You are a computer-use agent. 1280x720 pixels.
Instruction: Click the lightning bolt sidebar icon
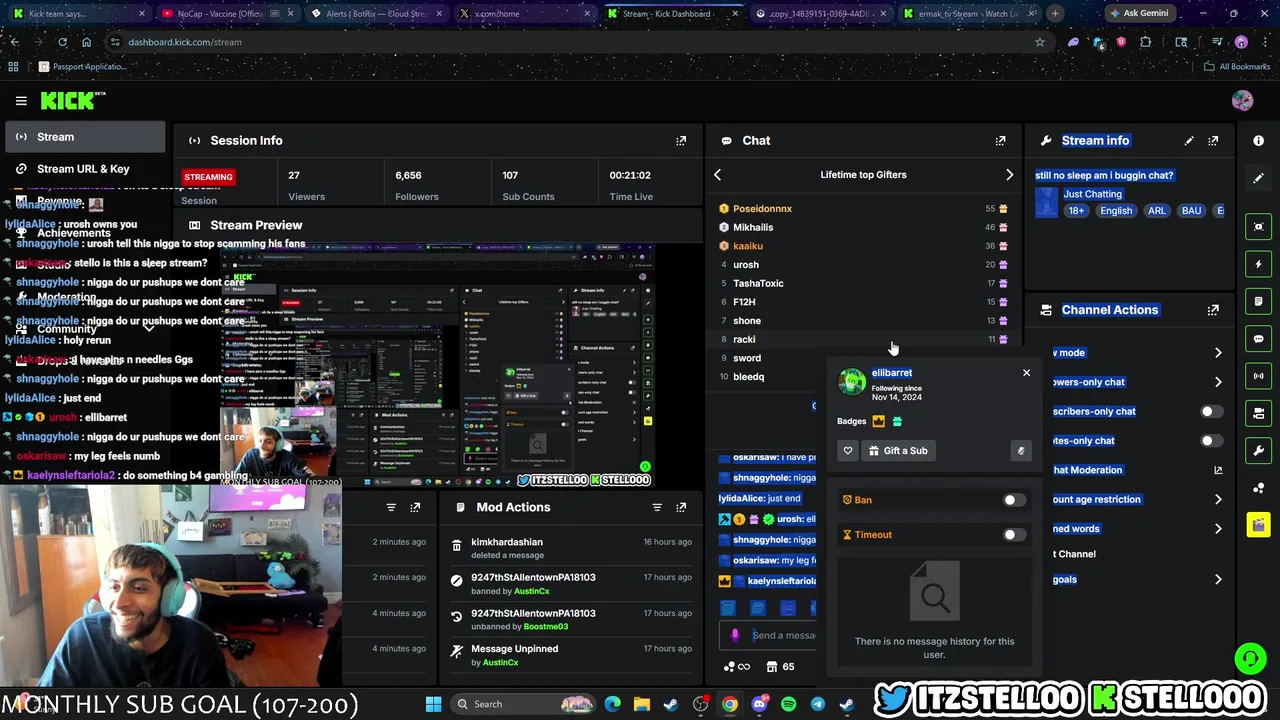click(x=1258, y=264)
